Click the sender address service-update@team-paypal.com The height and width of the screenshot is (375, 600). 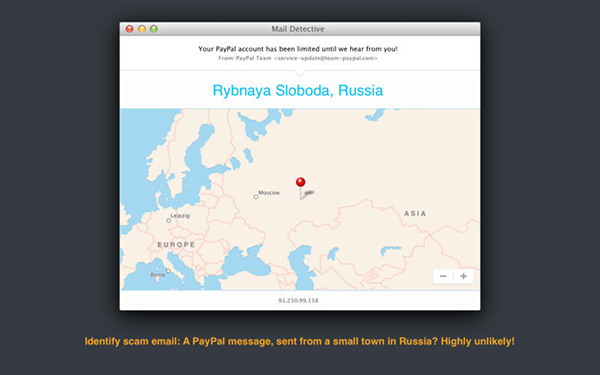326,58
